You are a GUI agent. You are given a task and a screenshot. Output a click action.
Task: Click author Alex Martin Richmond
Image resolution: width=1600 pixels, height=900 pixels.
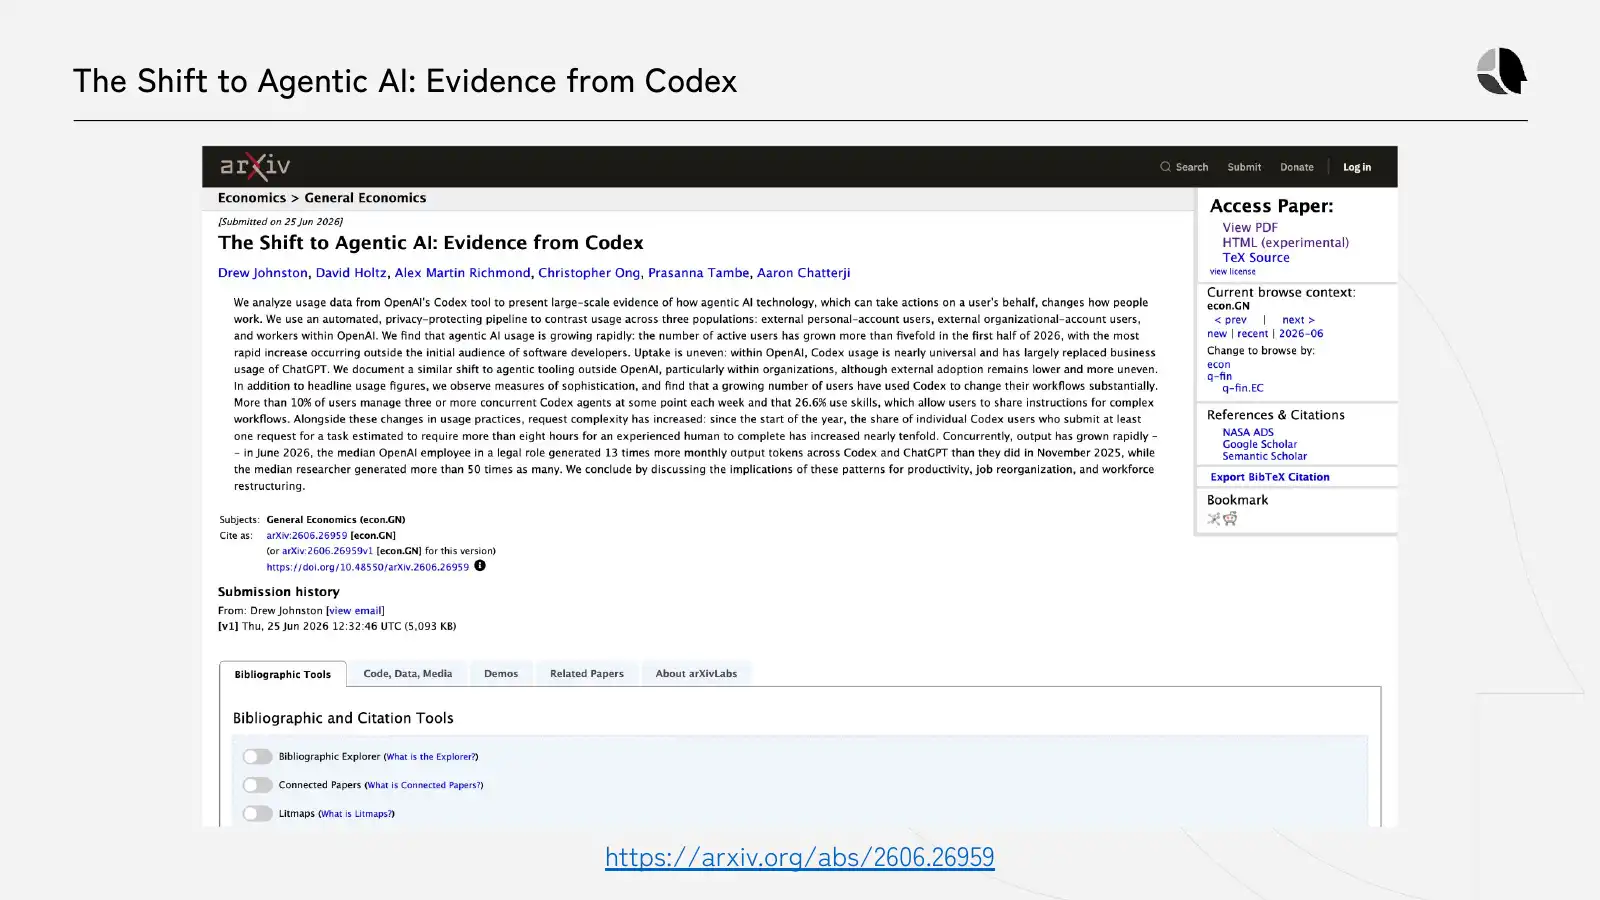point(462,273)
